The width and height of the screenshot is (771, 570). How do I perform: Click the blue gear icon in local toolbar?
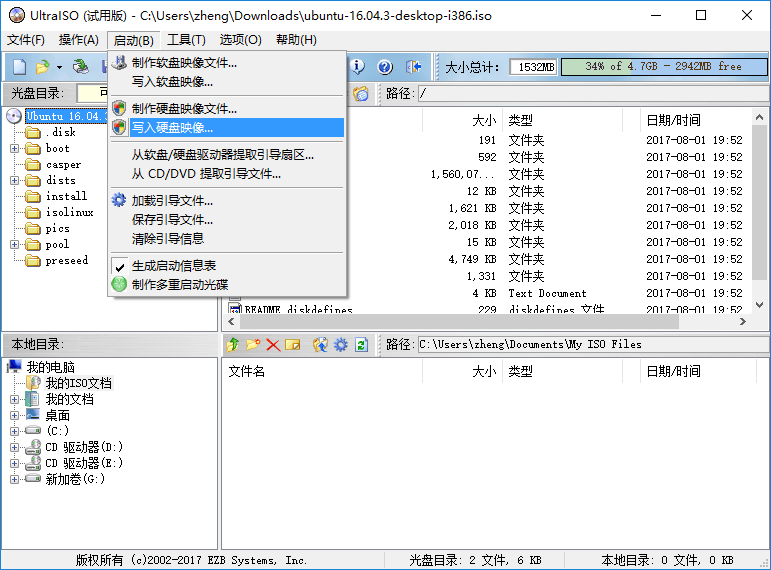[340, 345]
